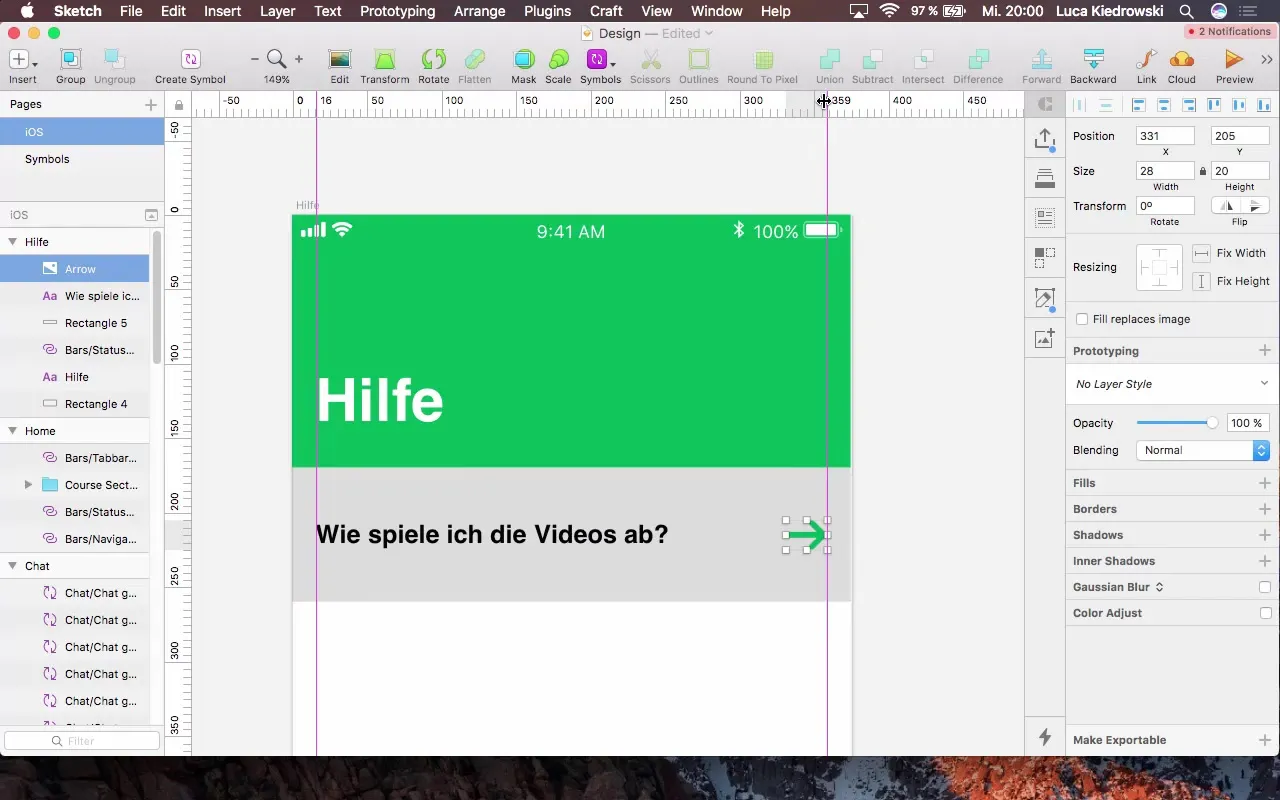Image resolution: width=1280 pixels, height=800 pixels.
Task: Click the Union boolean icon
Action: pyautogui.click(x=829, y=60)
